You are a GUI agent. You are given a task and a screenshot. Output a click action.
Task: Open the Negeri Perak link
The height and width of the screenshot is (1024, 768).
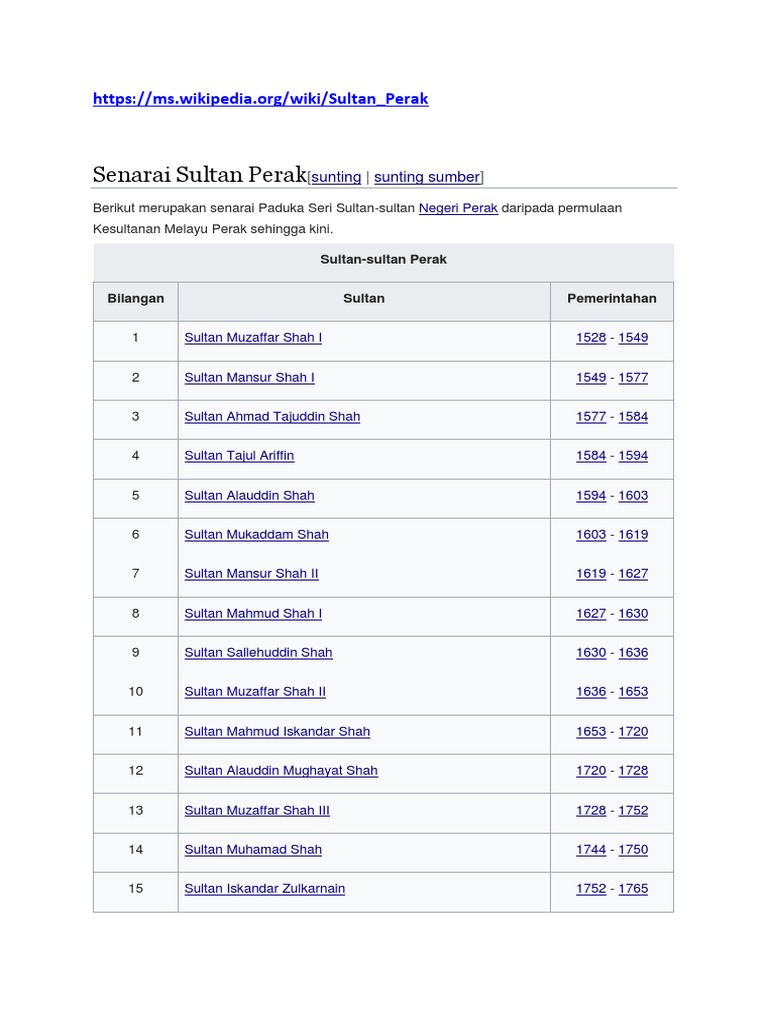458,208
